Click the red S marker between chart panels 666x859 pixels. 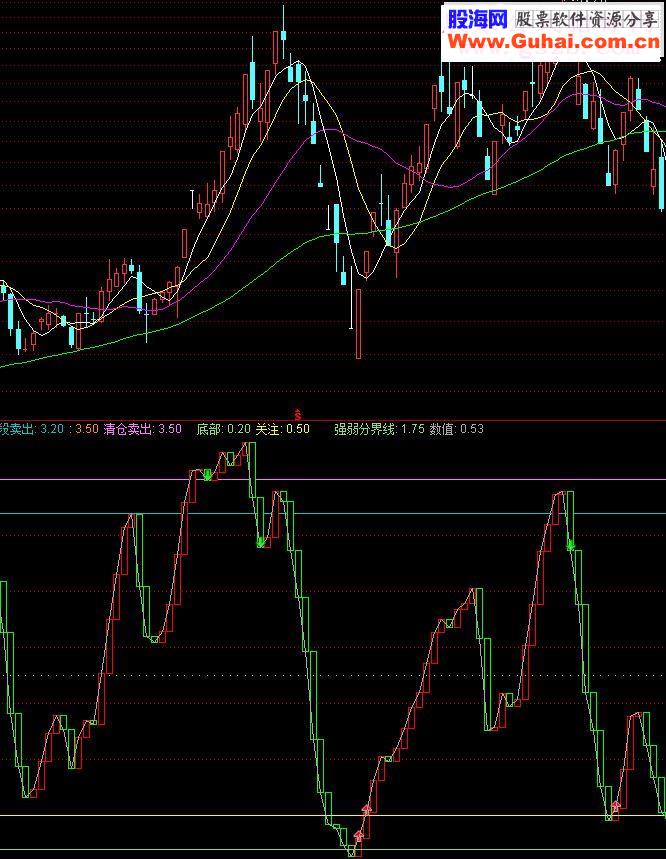coord(298,413)
